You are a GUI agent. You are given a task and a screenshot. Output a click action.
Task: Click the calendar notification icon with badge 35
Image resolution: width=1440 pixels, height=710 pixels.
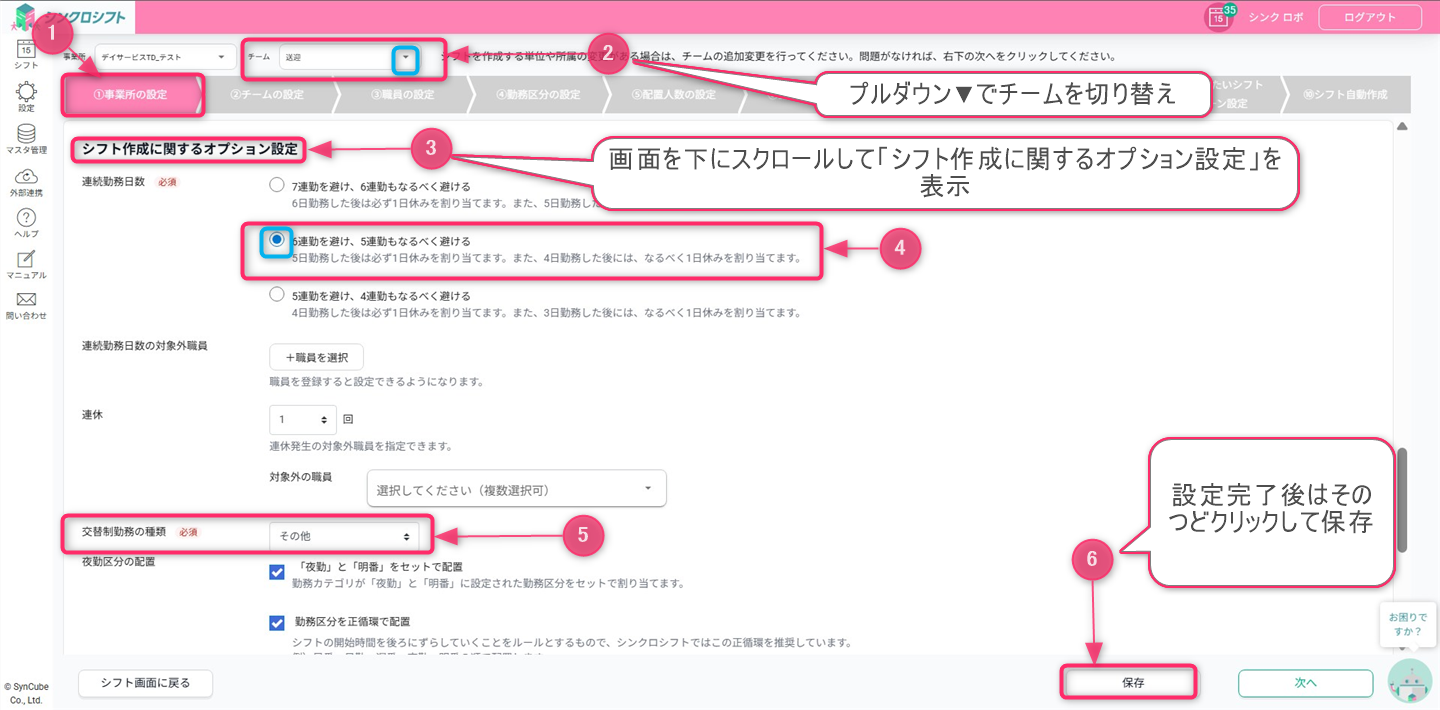[1218, 17]
